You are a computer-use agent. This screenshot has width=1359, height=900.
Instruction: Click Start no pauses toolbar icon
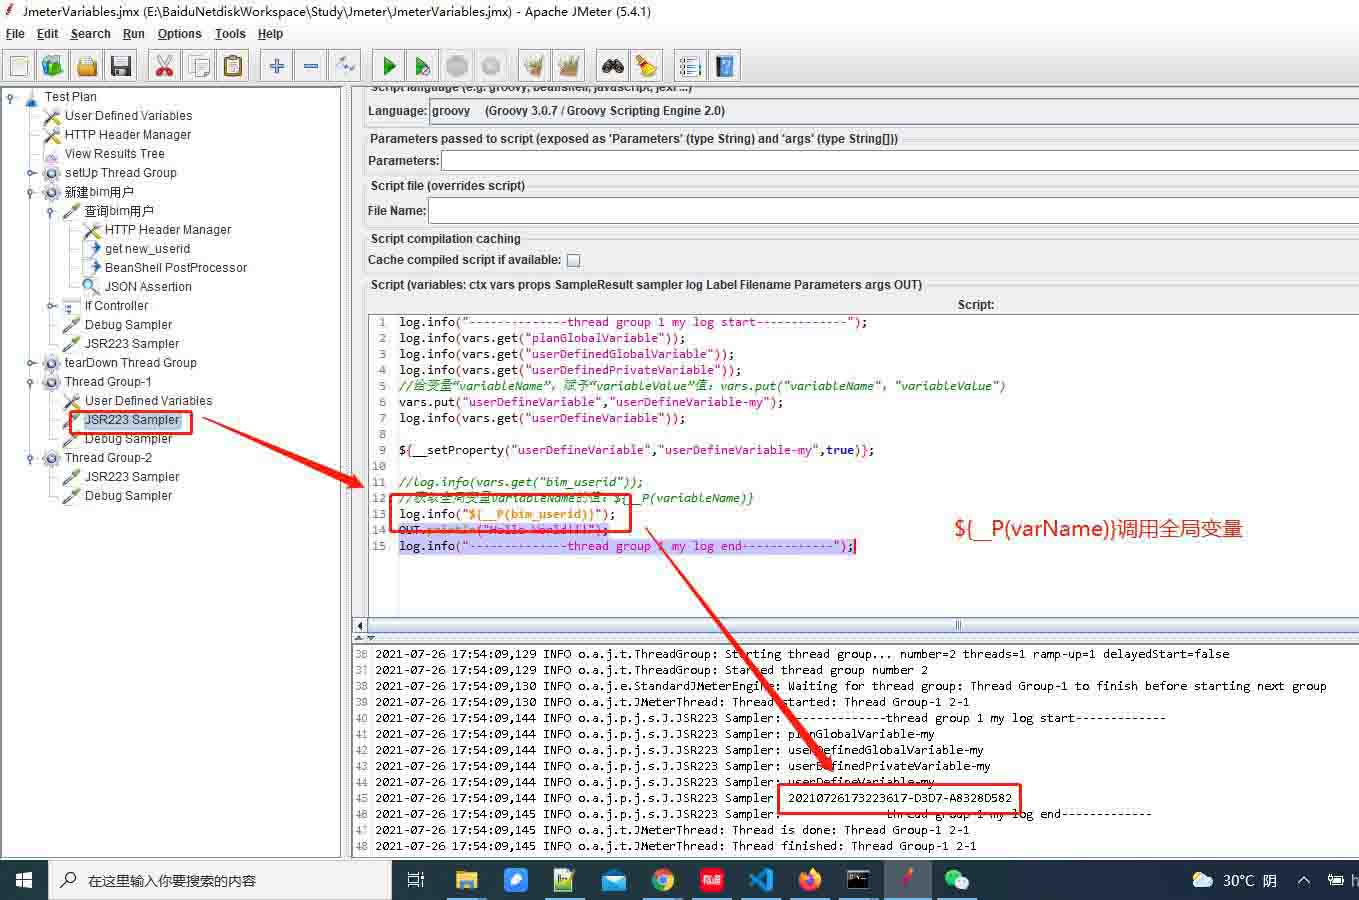[x=423, y=67]
